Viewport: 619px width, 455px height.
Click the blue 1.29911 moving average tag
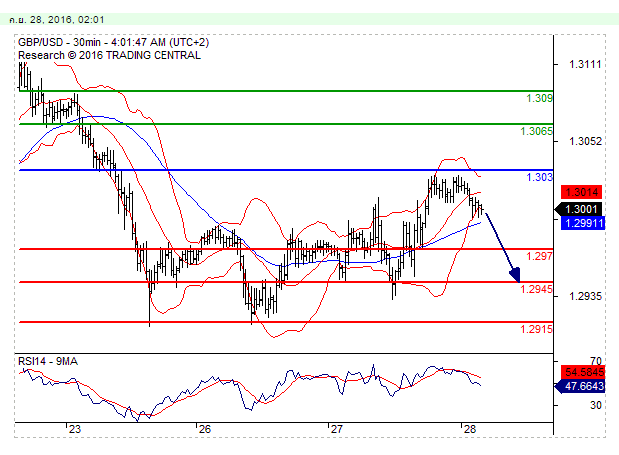point(583,223)
